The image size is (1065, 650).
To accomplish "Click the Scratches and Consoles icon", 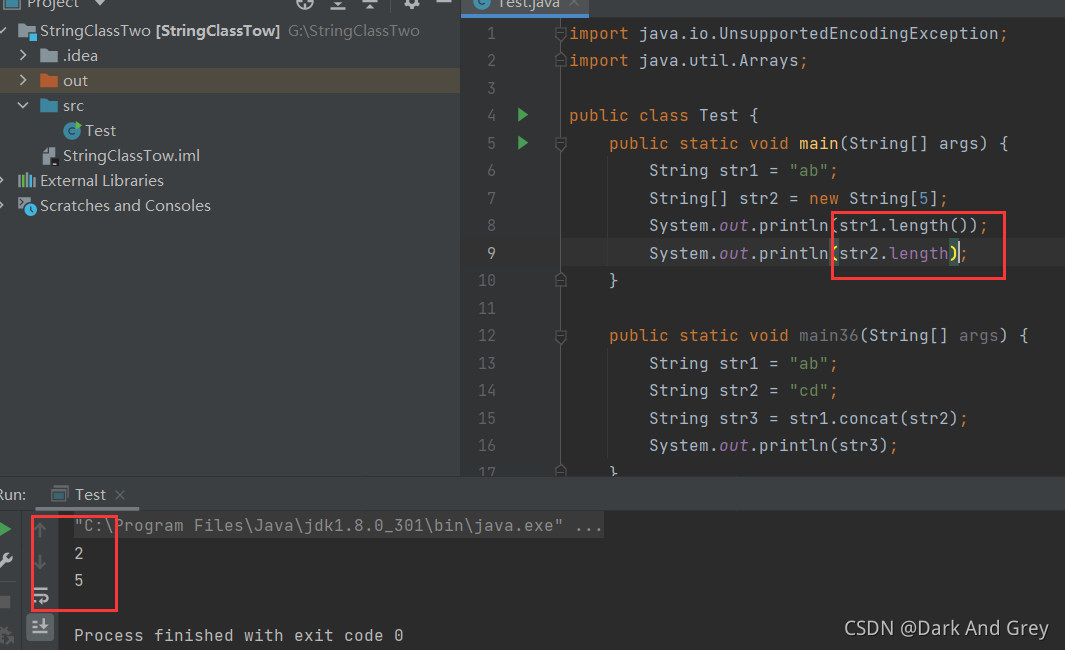I will pyautogui.click(x=27, y=206).
